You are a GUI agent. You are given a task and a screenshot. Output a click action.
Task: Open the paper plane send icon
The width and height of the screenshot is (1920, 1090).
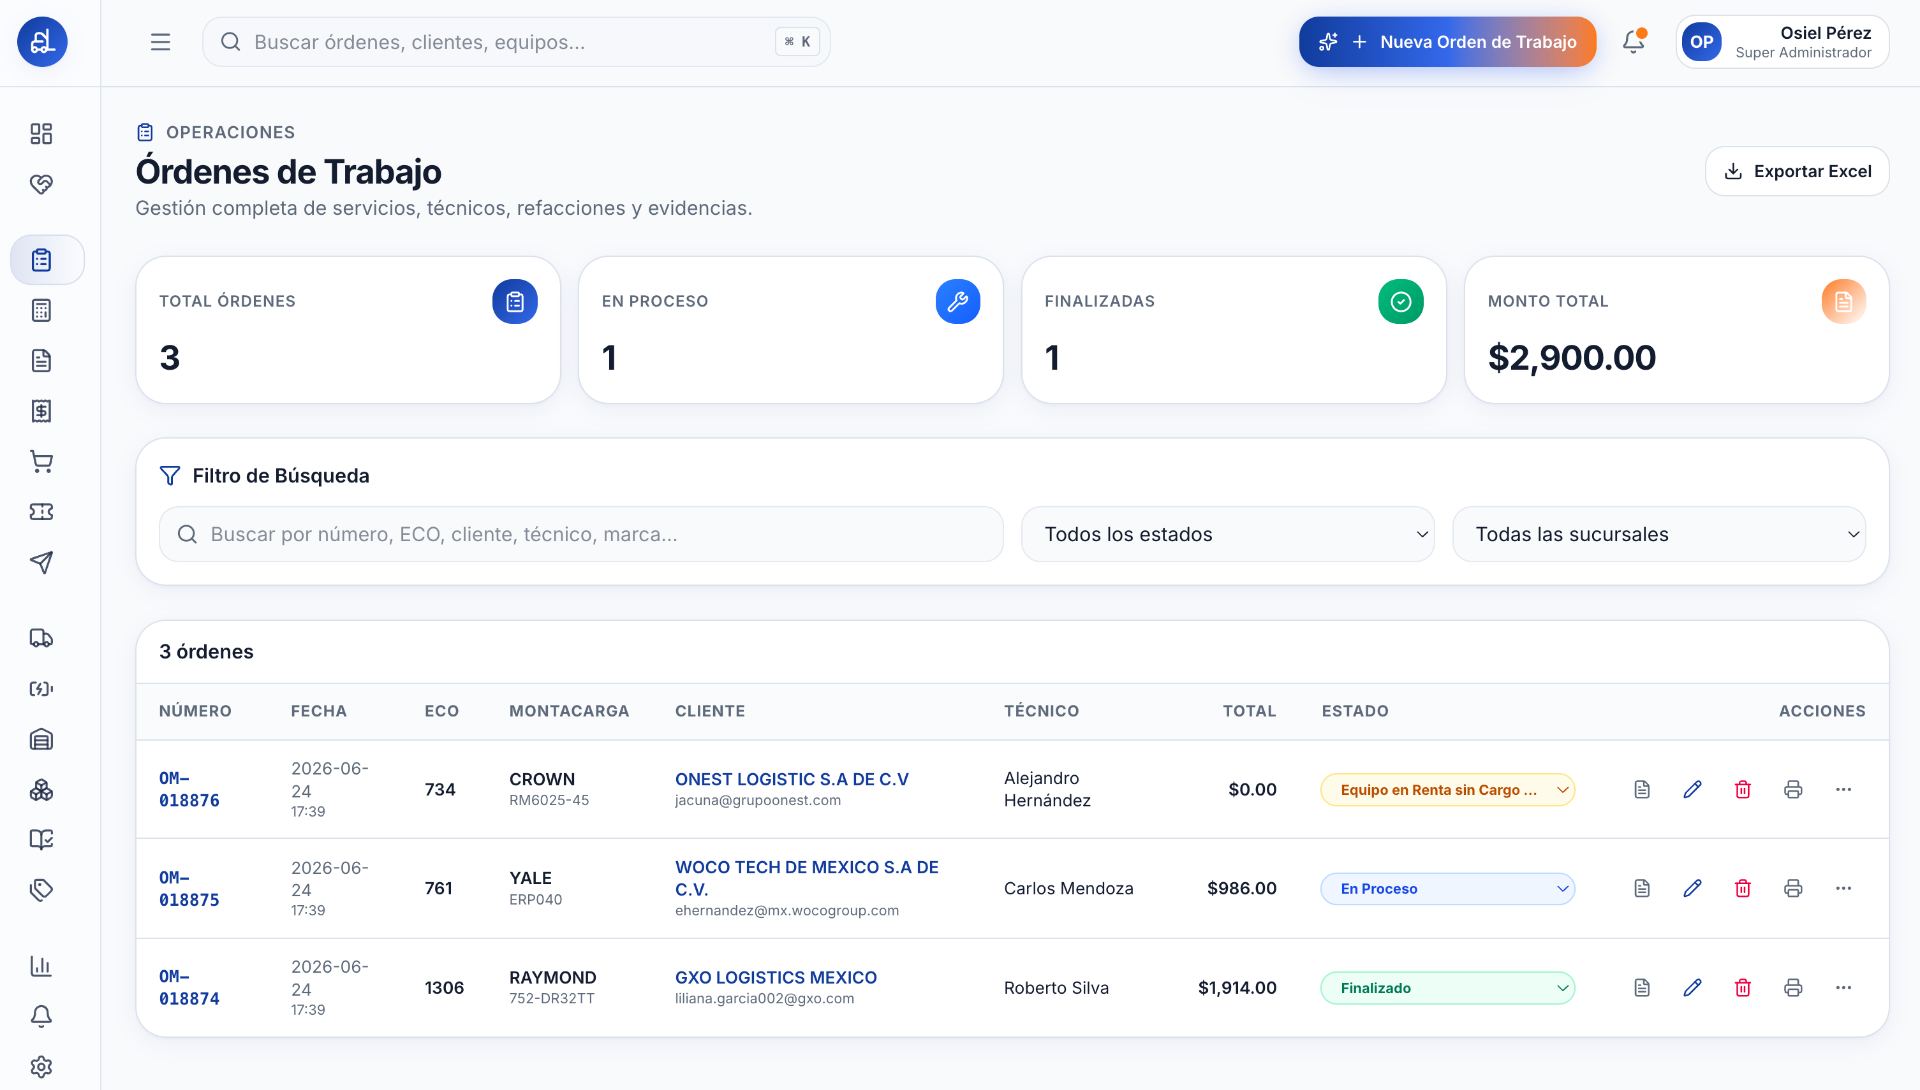(x=41, y=562)
